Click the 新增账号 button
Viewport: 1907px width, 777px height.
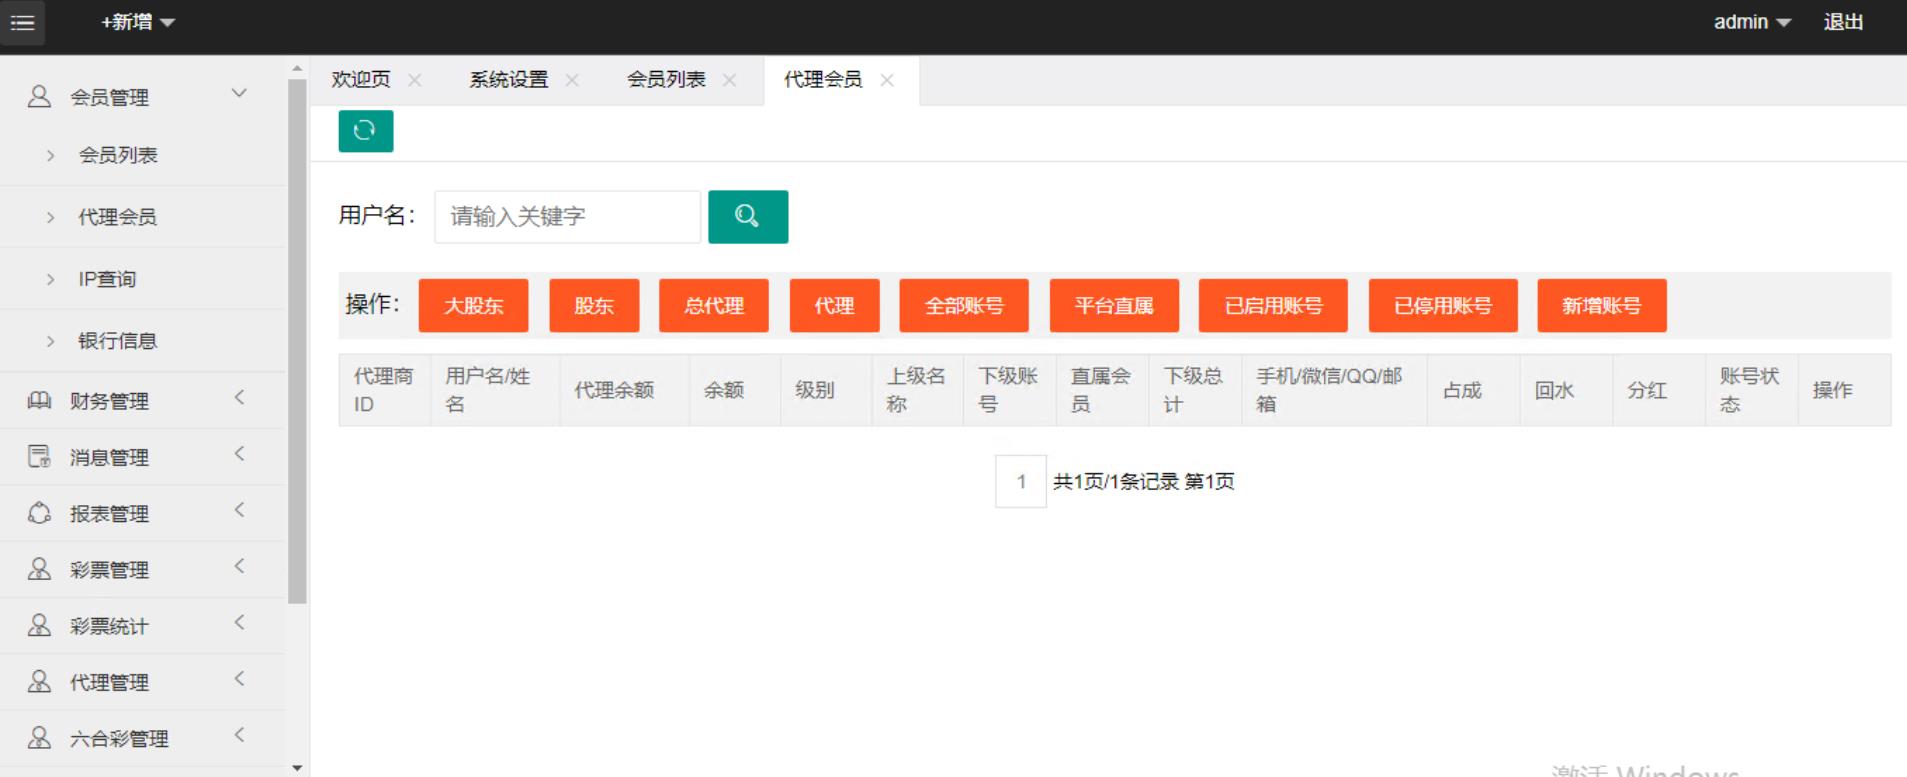click(1601, 305)
